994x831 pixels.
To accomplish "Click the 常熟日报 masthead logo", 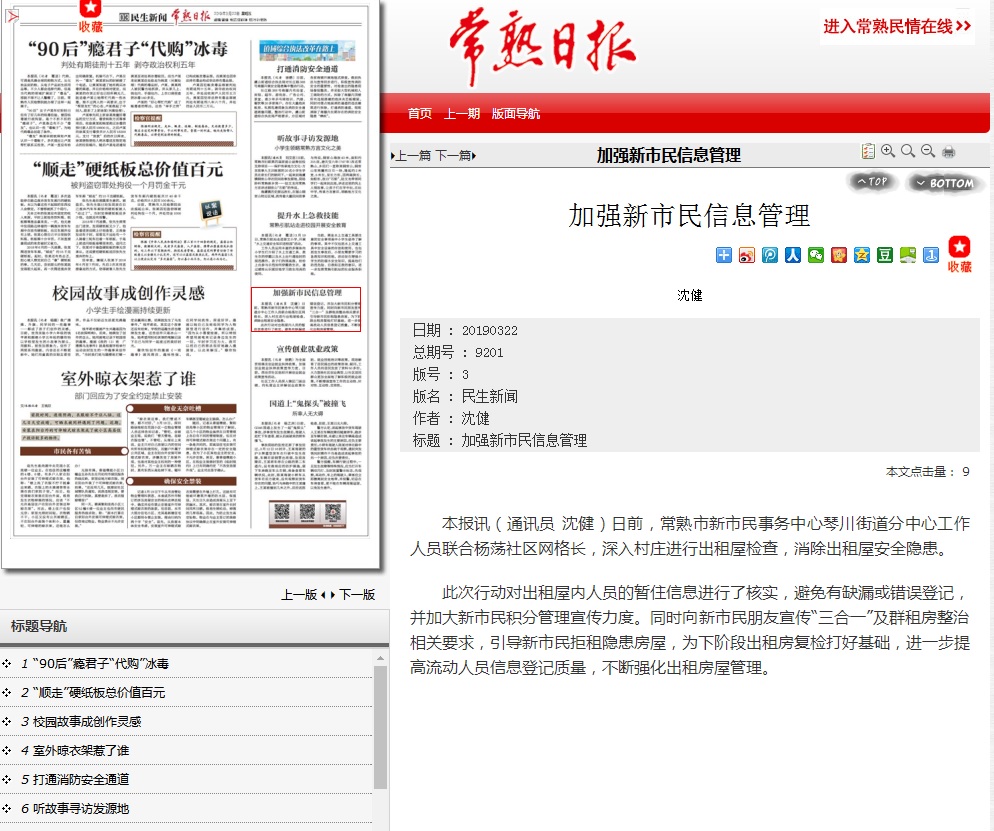I will click(x=542, y=47).
